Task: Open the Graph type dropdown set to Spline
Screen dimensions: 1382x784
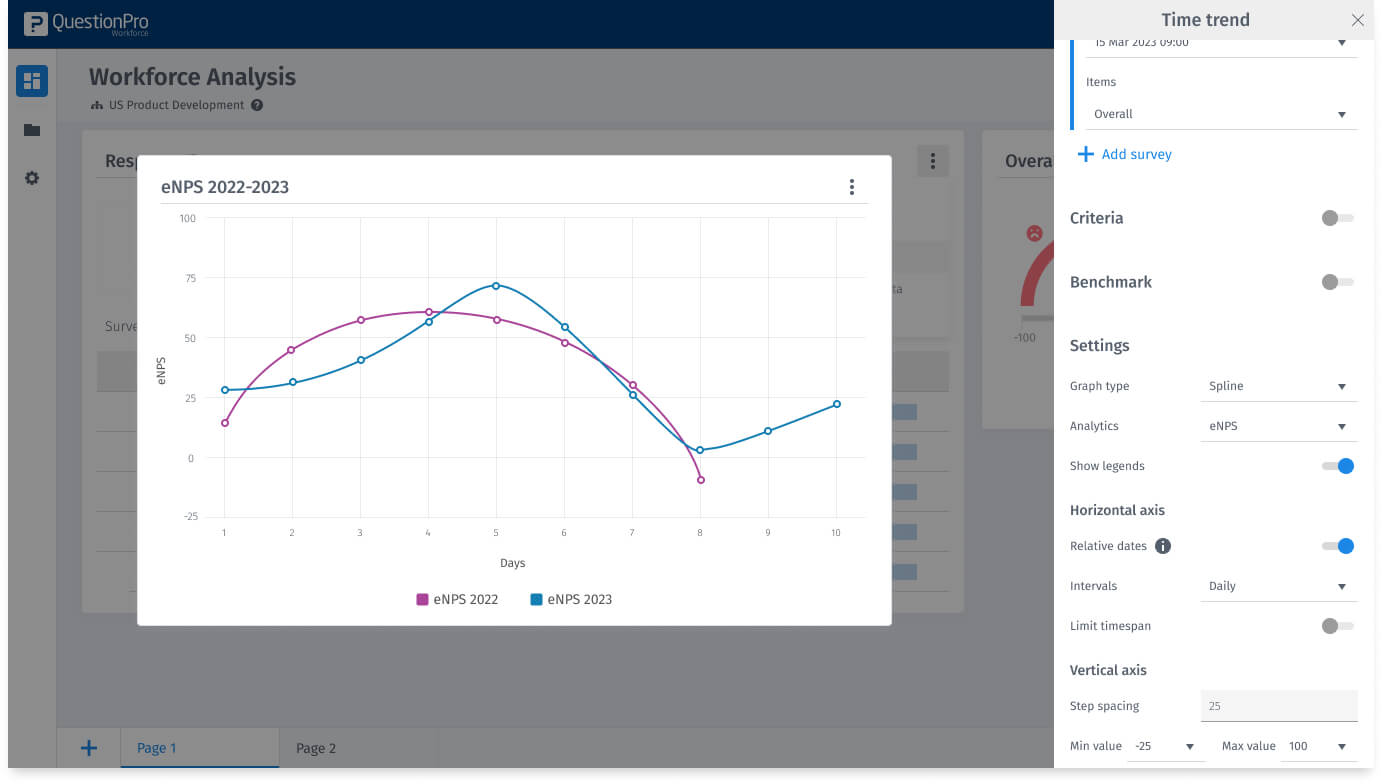Action: point(1279,386)
